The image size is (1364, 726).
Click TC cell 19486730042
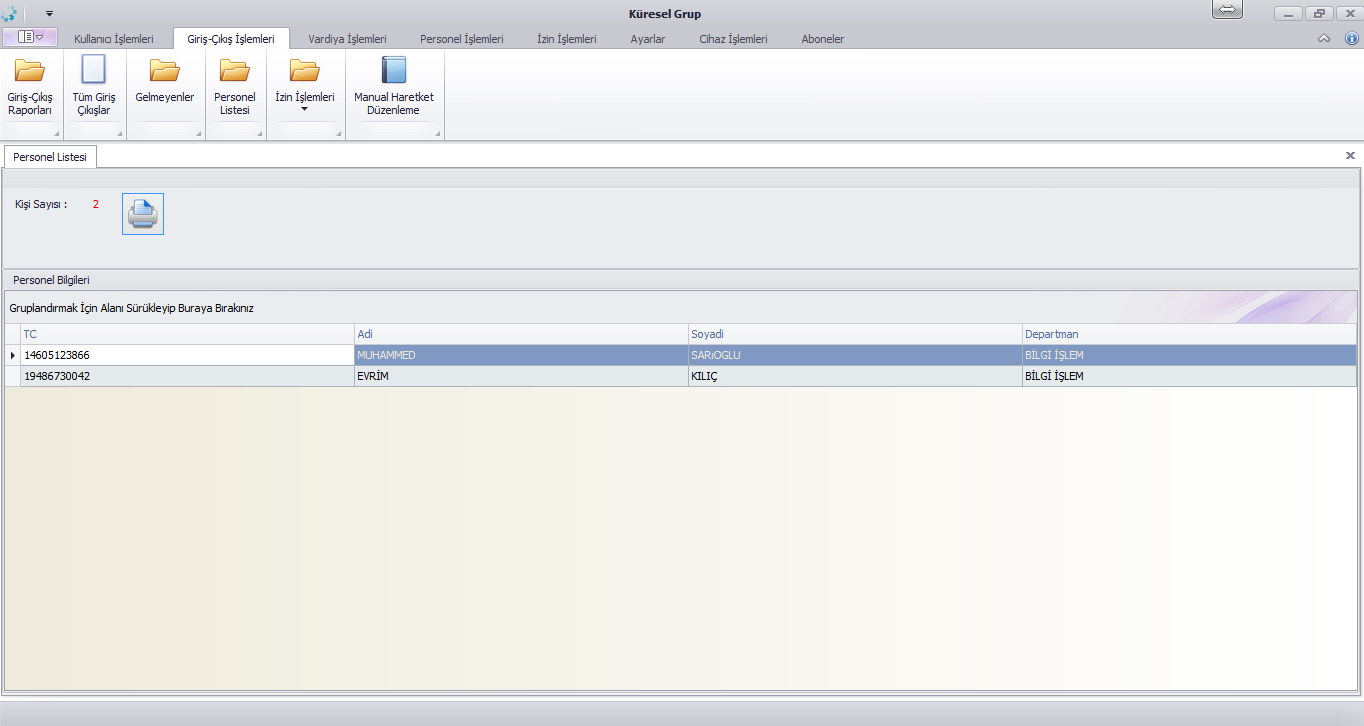coord(187,377)
